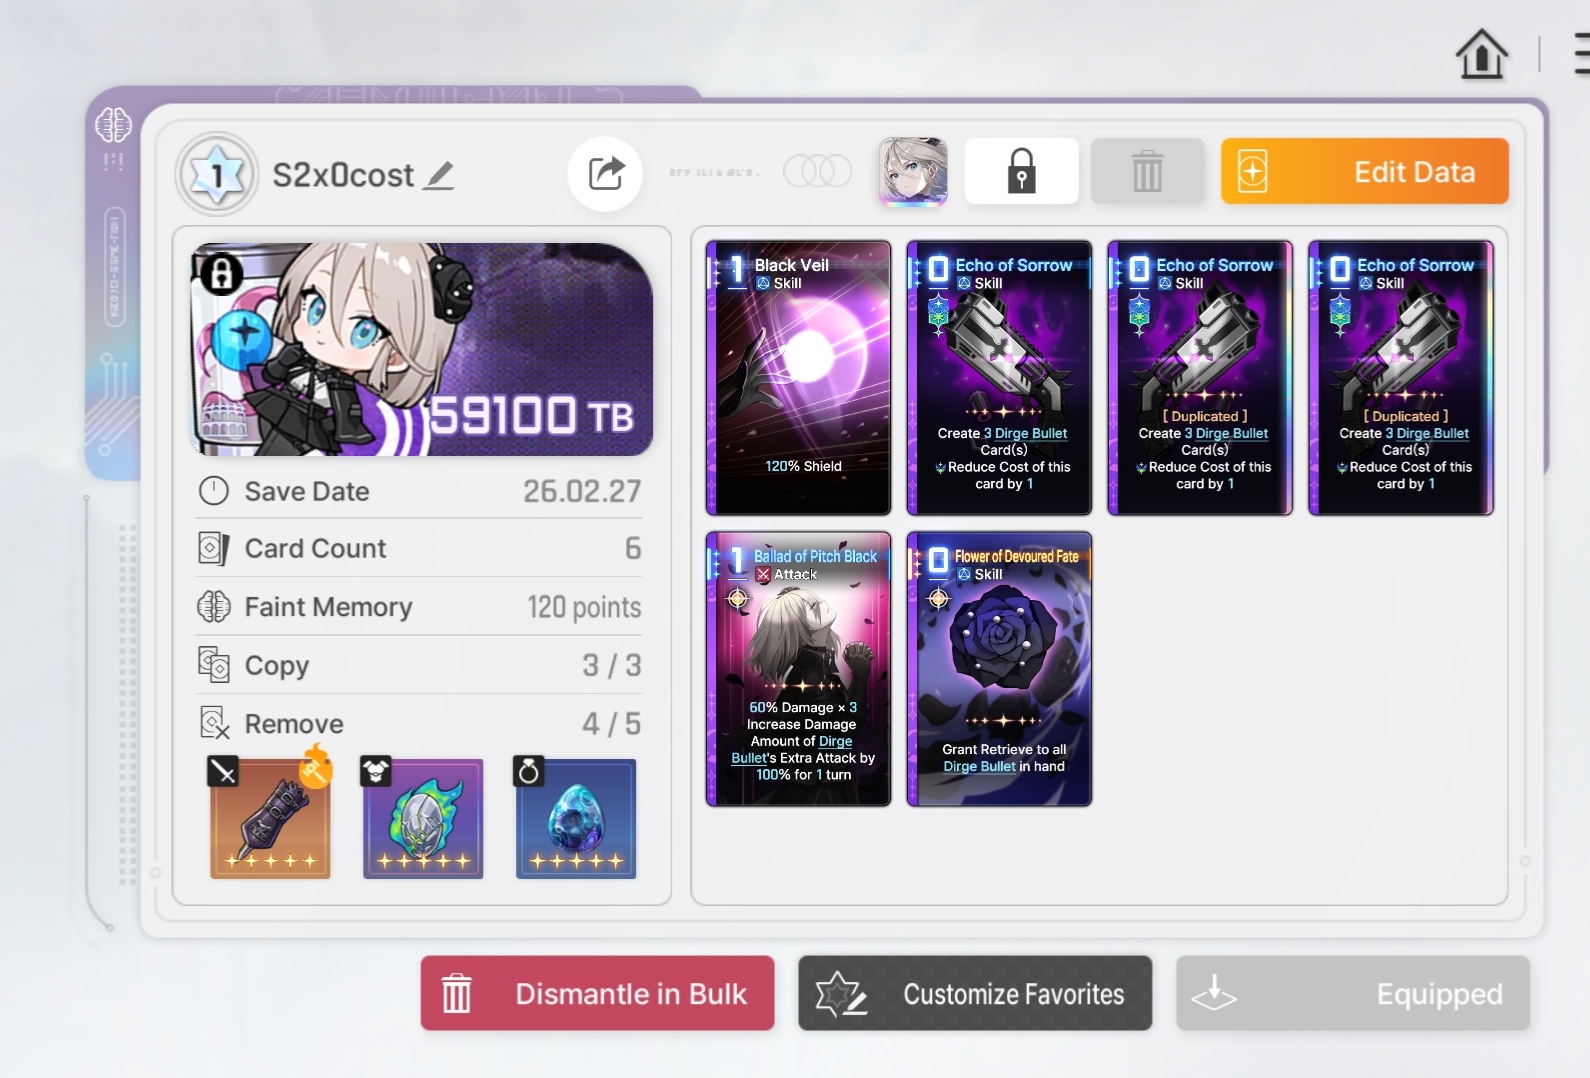Click the lock badge on the character banner
The width and height of the screenshot is (1590, 1078).
click(x=222, y=273)
